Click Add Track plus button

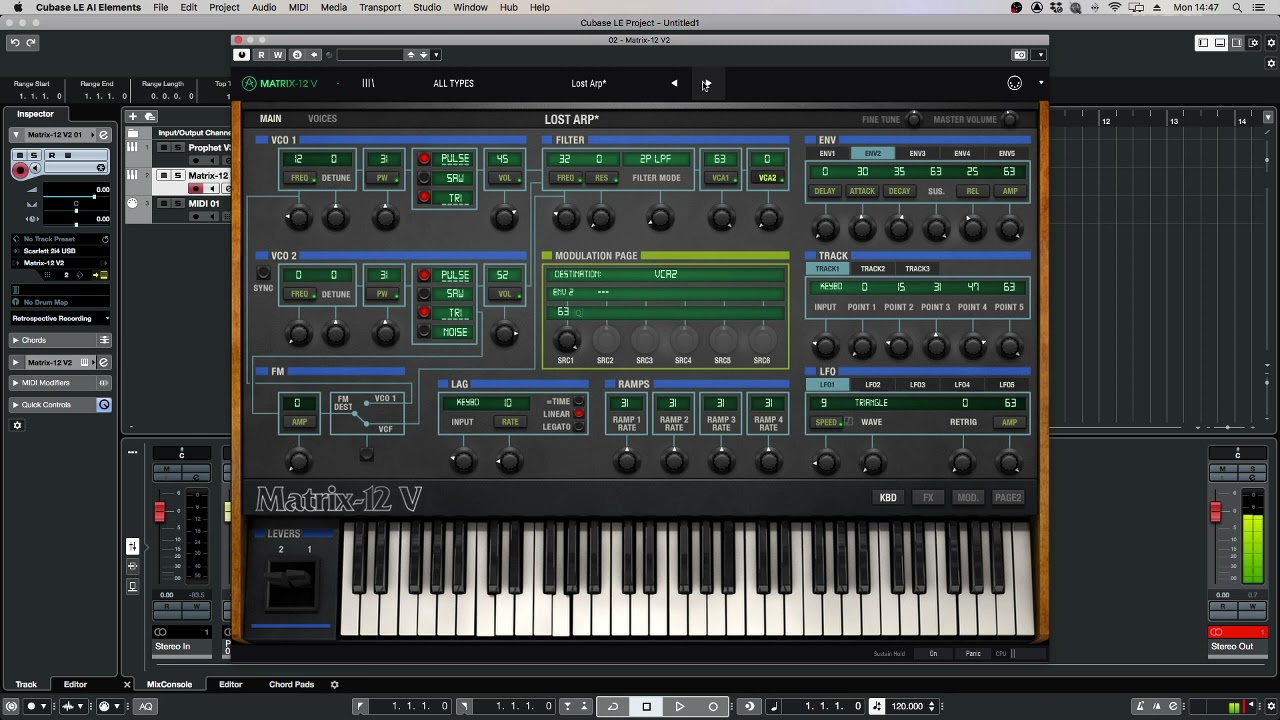(x=132, y=117)
